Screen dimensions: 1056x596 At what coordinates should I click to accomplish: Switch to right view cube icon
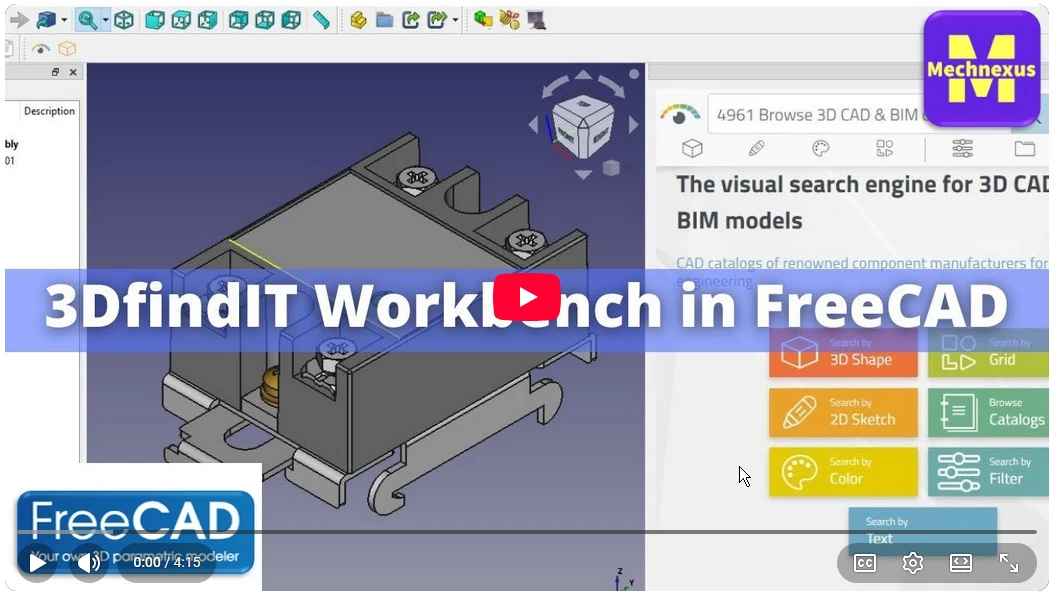[207, 20]
